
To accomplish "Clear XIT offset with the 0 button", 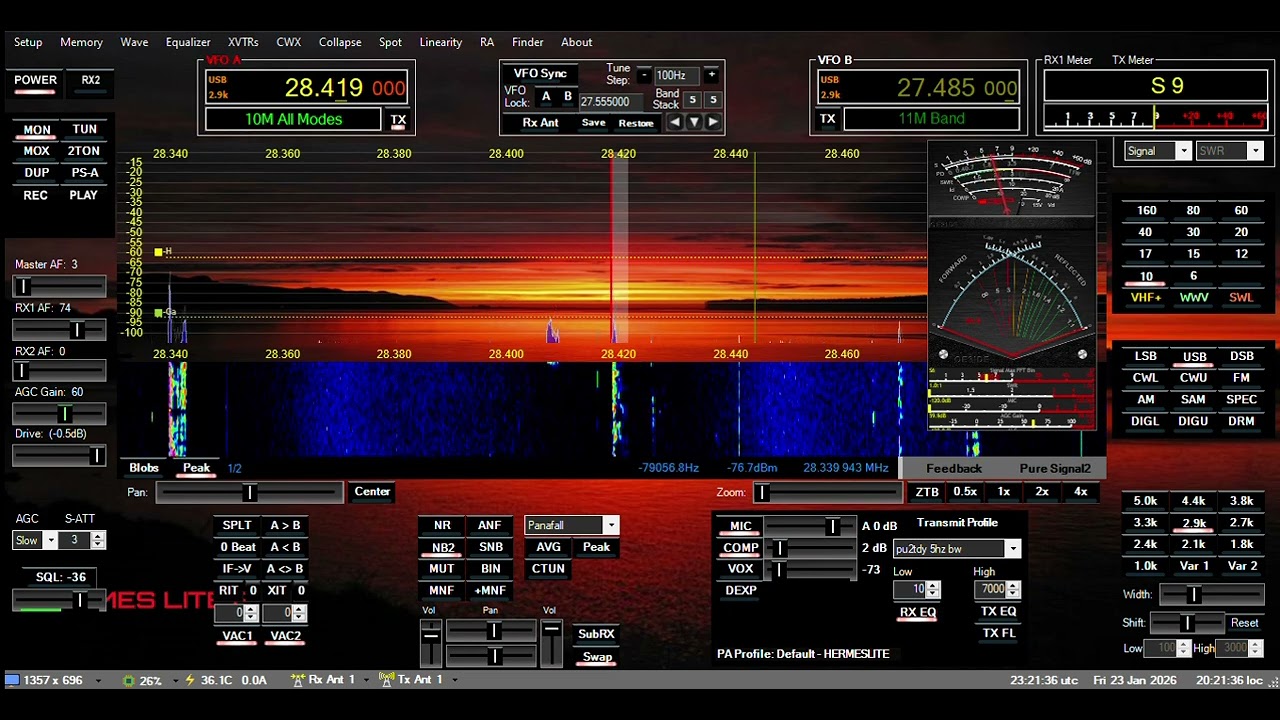I will [x=301, y=591].
